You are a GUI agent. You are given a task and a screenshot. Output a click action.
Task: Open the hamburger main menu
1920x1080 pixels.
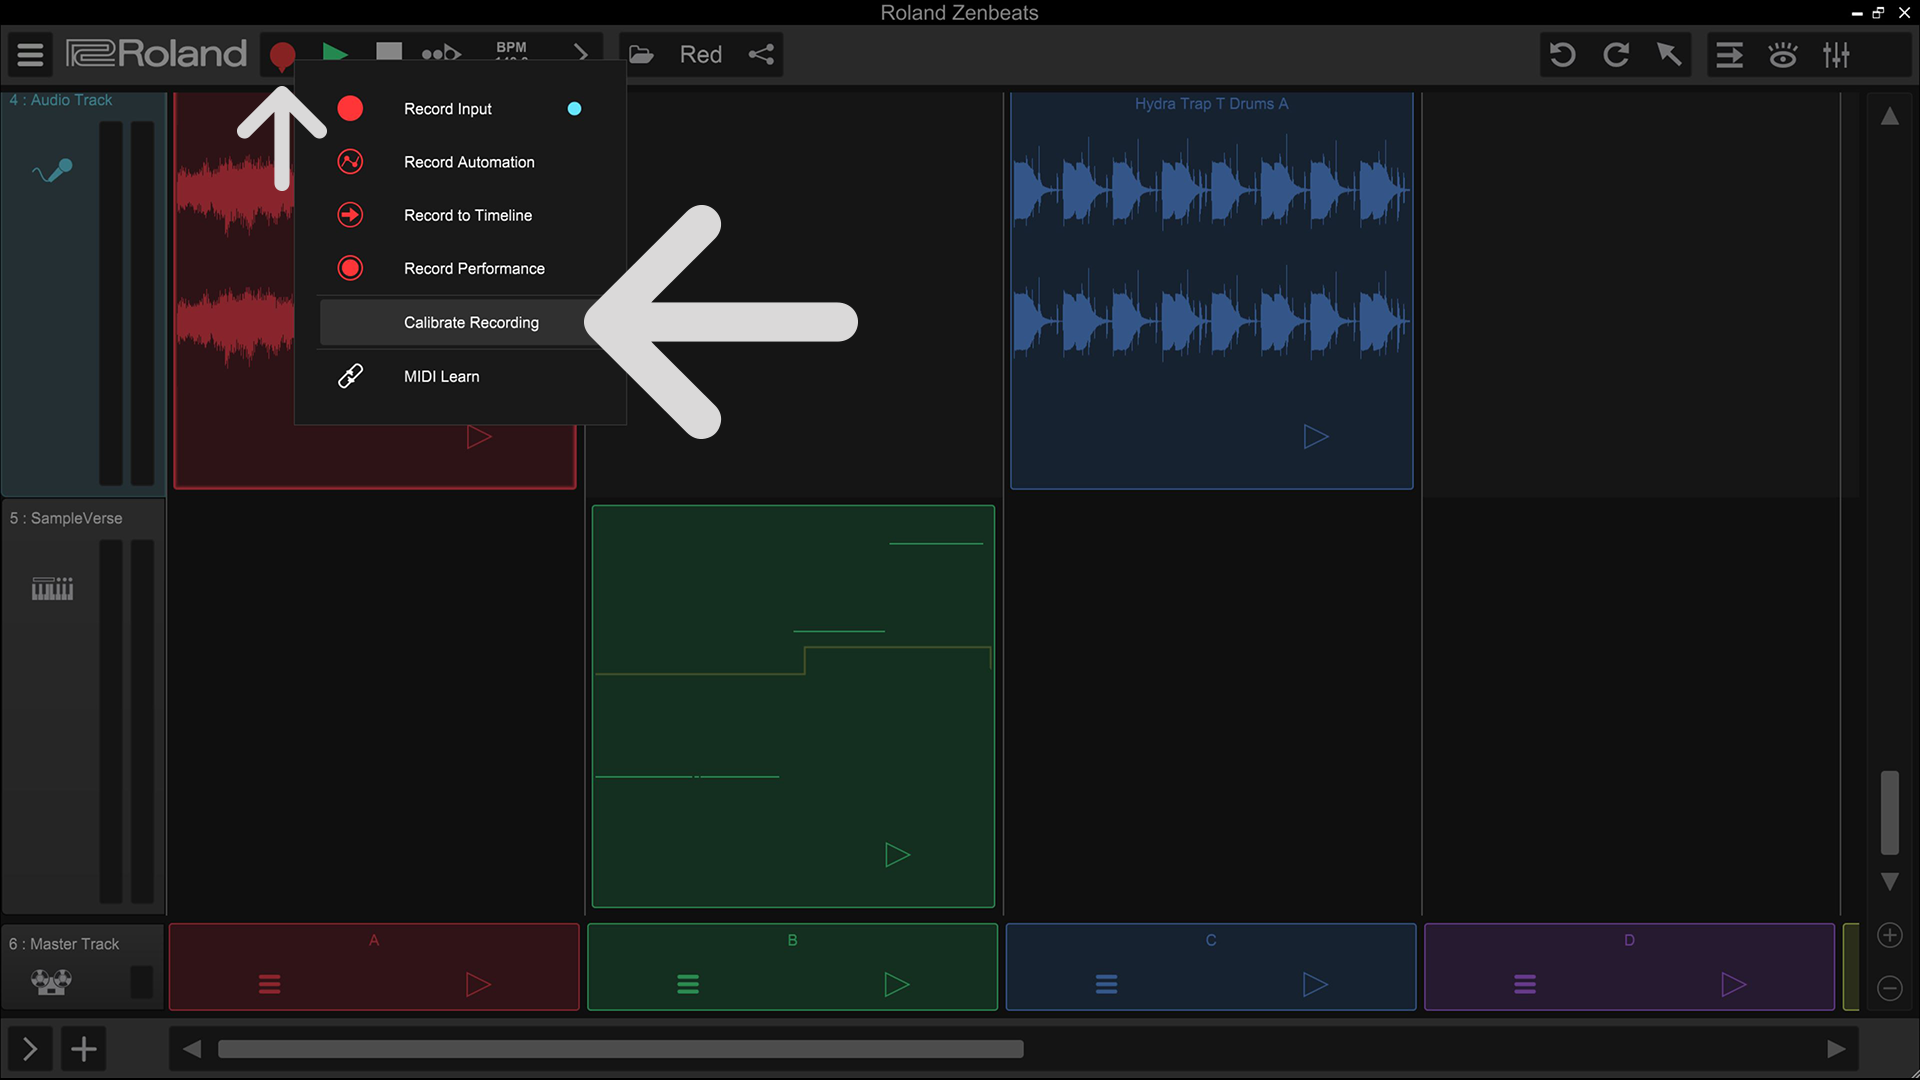click(x=30, y=54)
